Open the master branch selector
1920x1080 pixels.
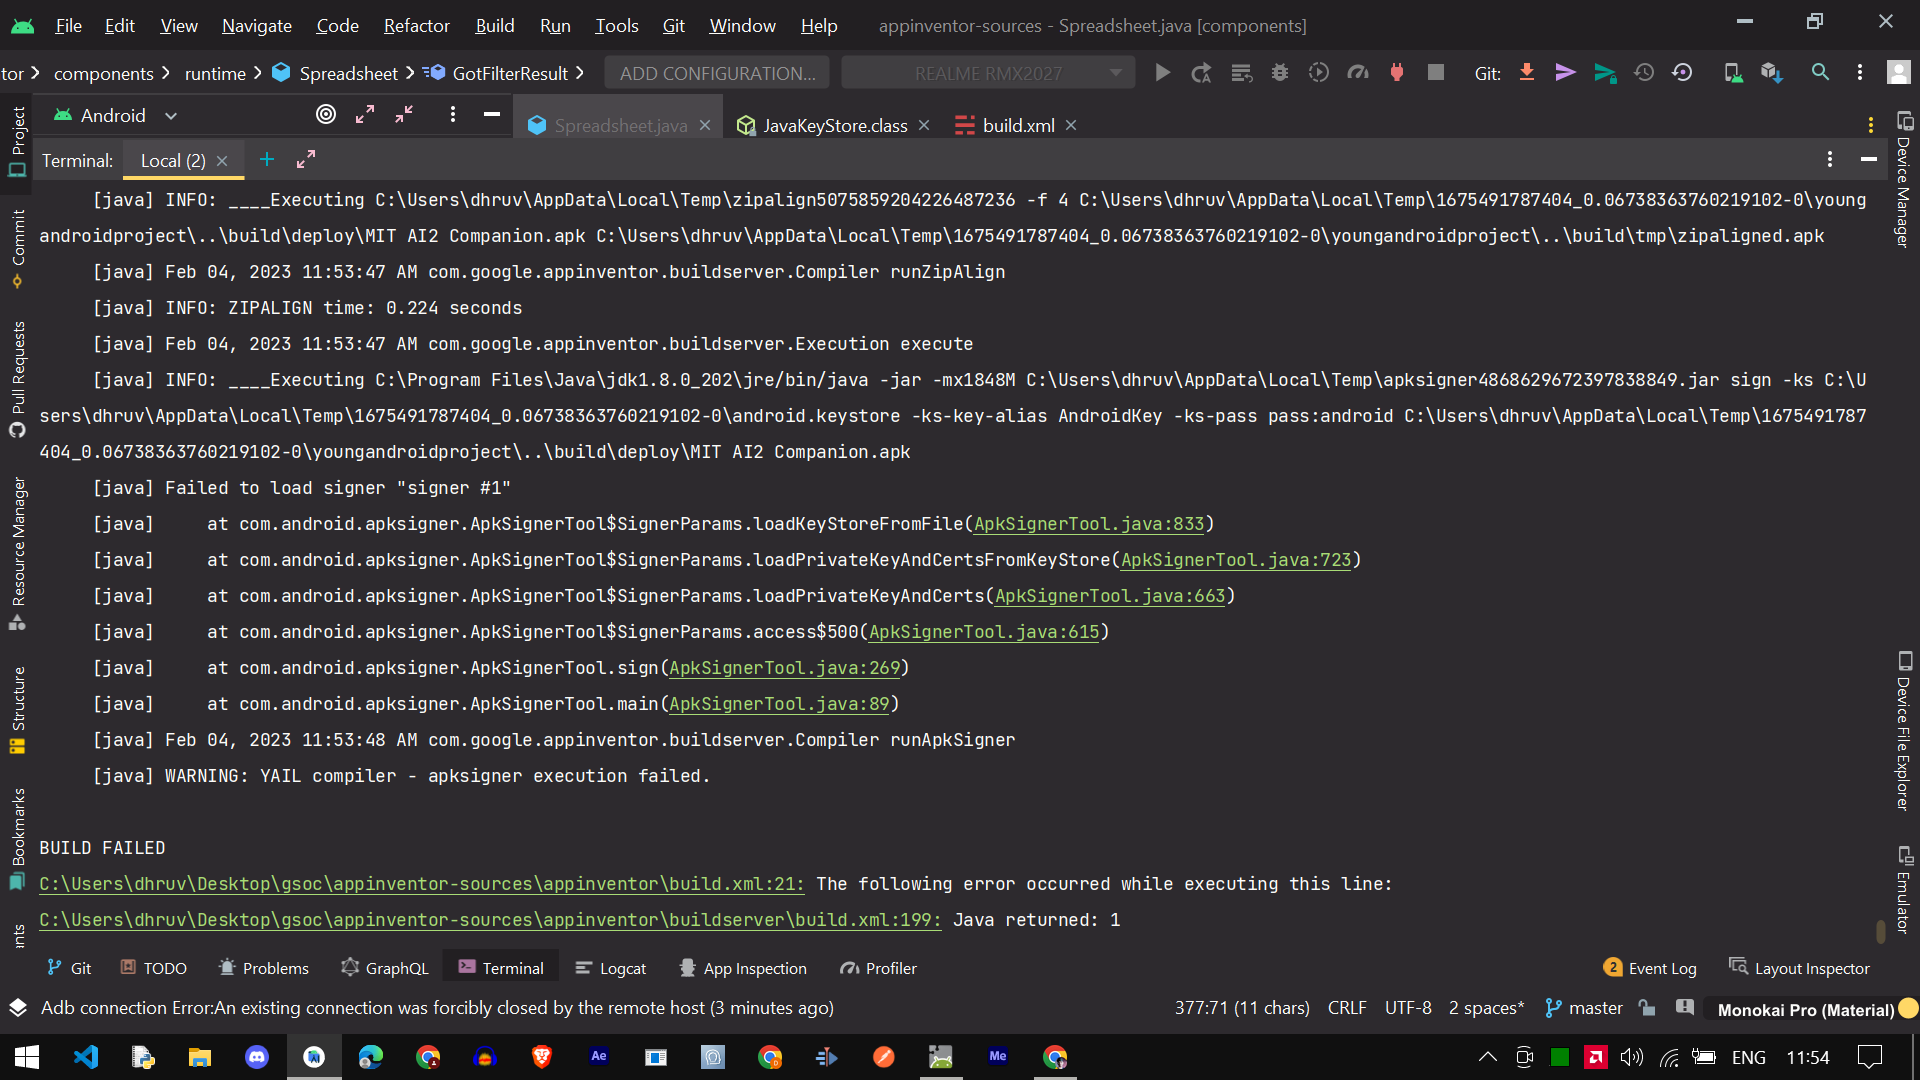[1584, 1008]
